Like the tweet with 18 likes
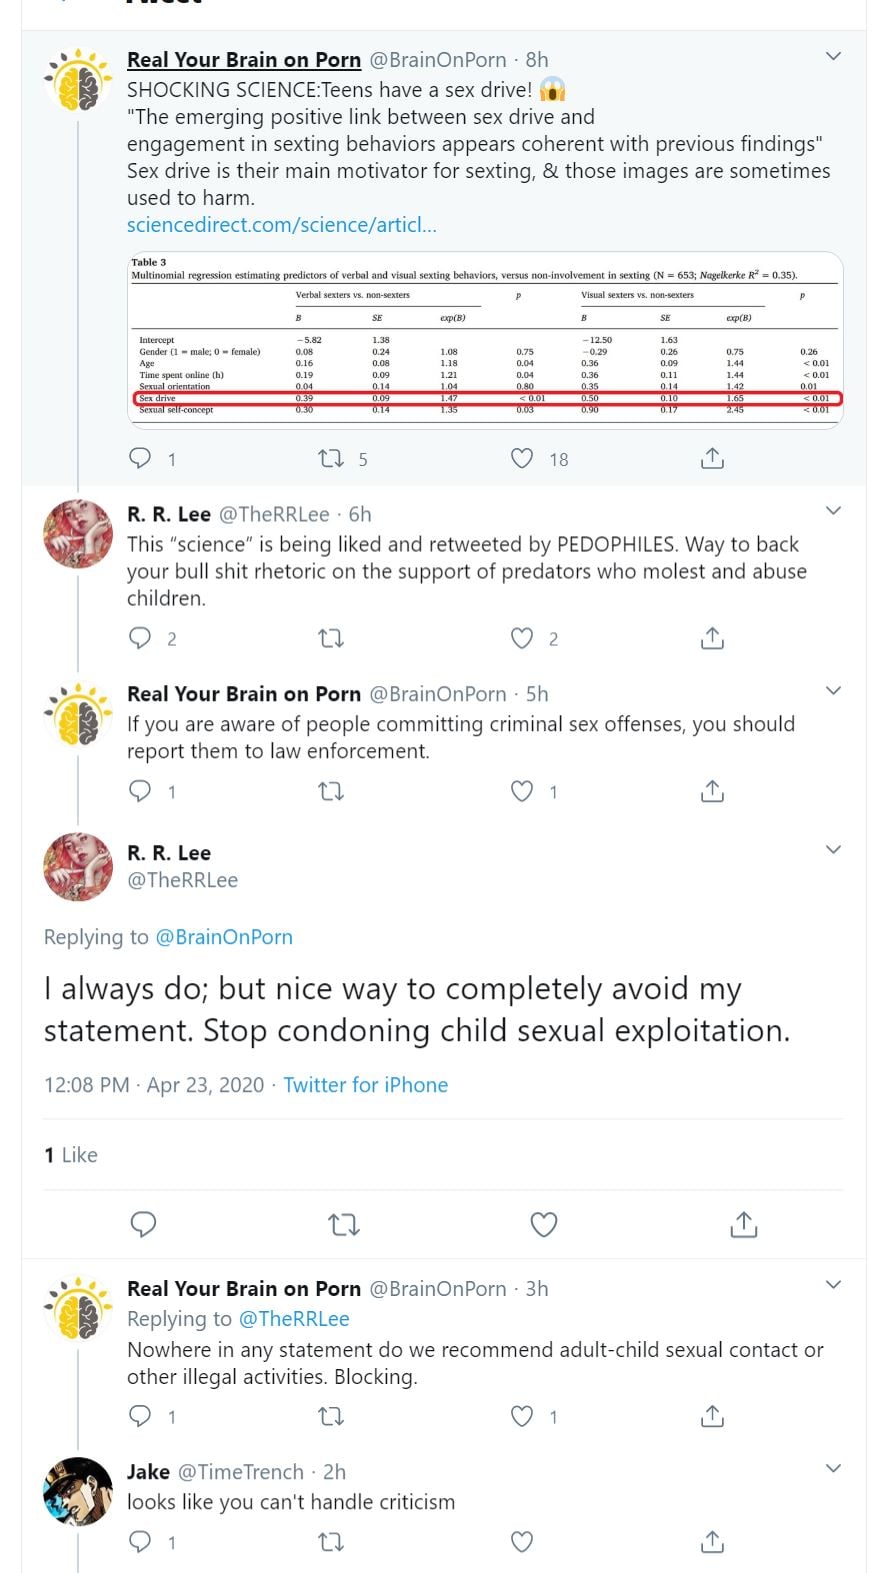This screenshot has height=1573, width=880. point(522,458)
